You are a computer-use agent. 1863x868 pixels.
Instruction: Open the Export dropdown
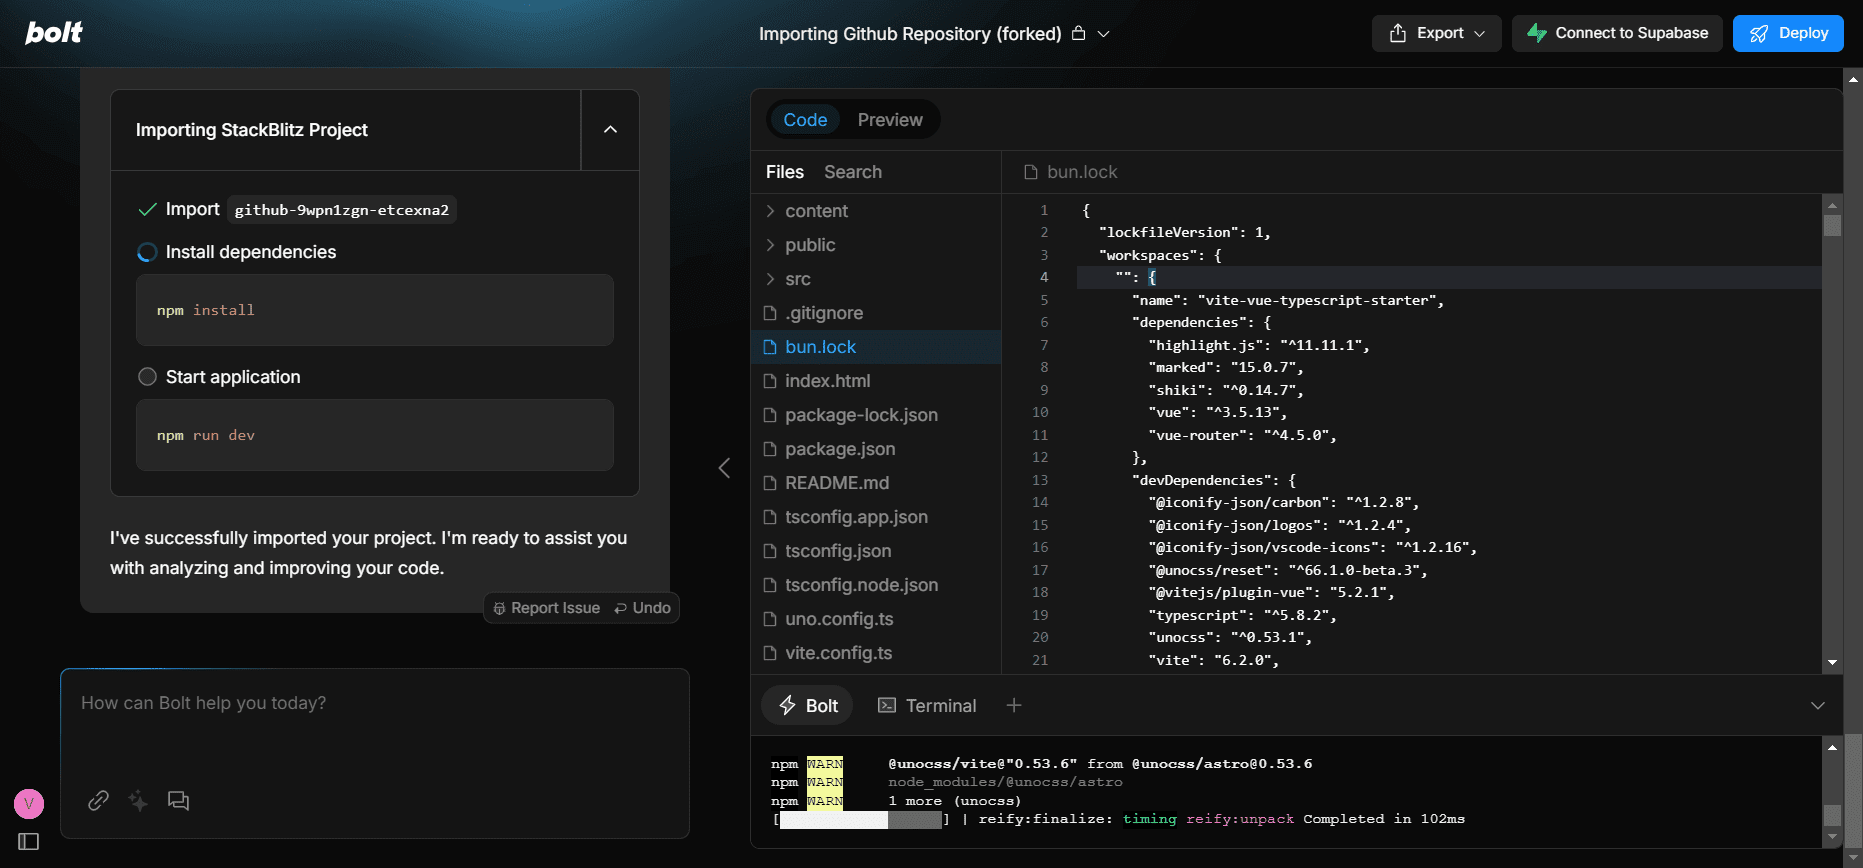[x=1437, y=33]
